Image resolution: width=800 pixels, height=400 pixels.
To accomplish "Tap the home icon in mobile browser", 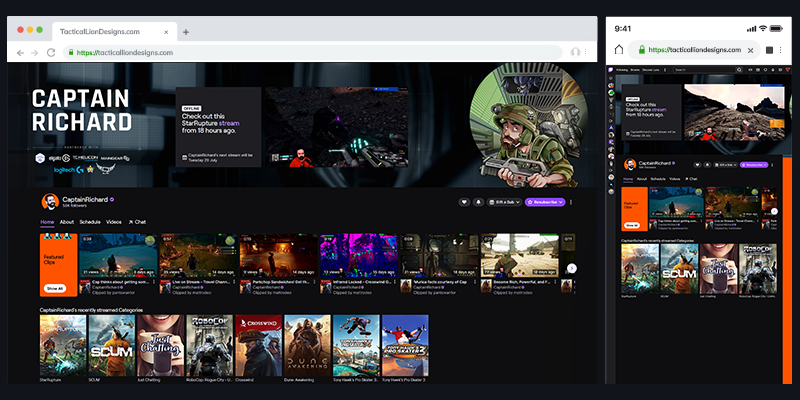I will pos(619,49).
